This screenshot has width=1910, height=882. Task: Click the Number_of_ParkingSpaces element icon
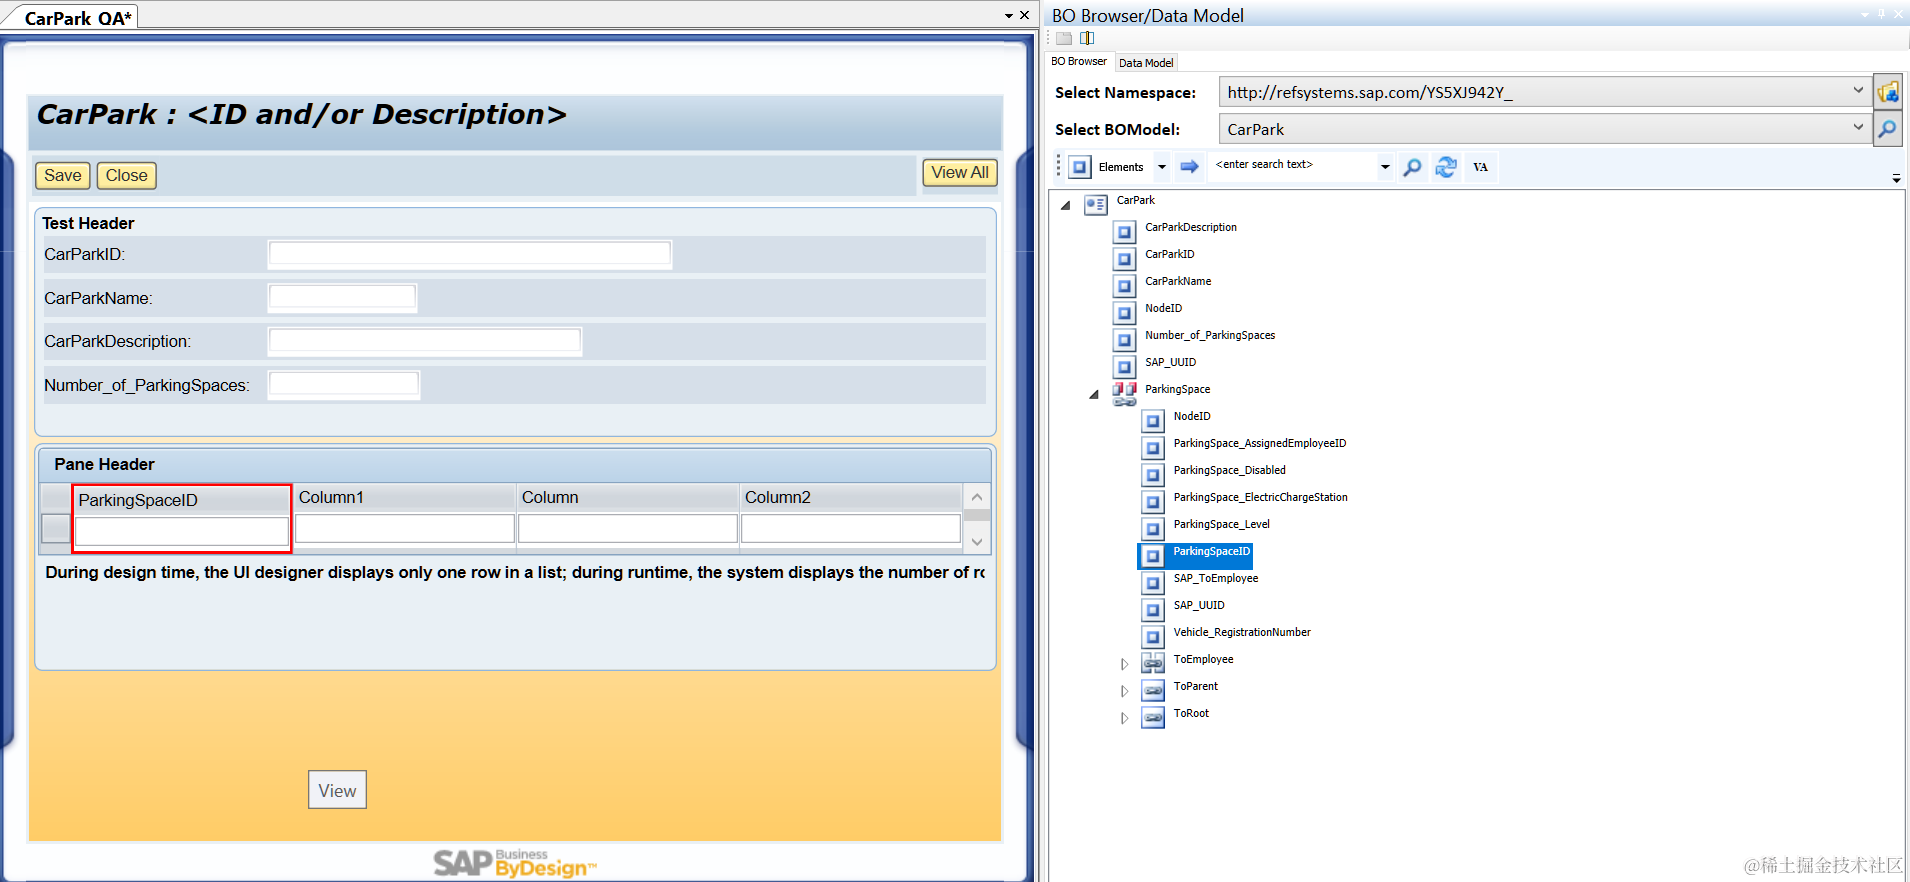1125,340
